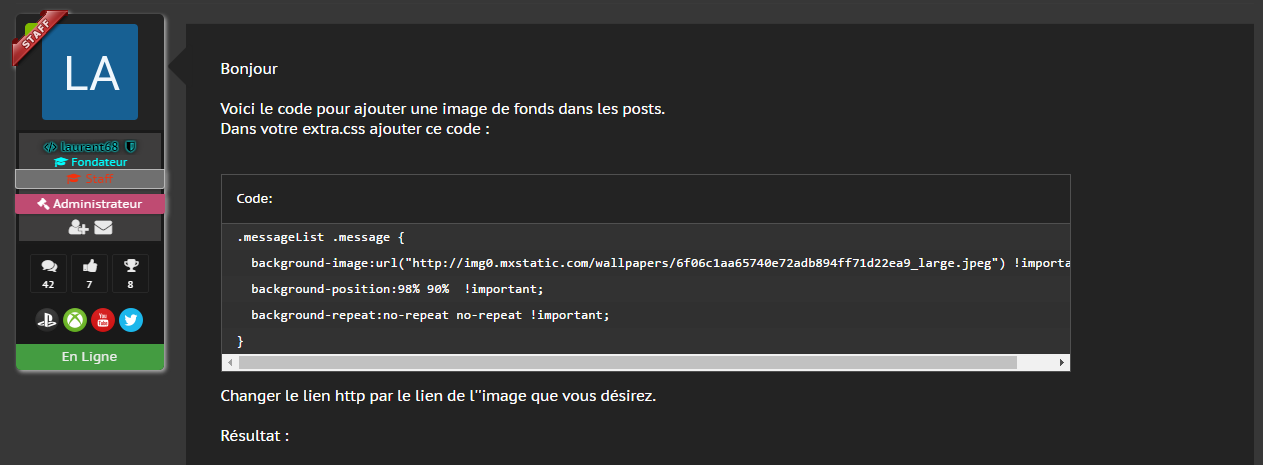Click the trophy points icon
The height and width of the screenshot is (465, 1263).
click(x=131, y=266)
